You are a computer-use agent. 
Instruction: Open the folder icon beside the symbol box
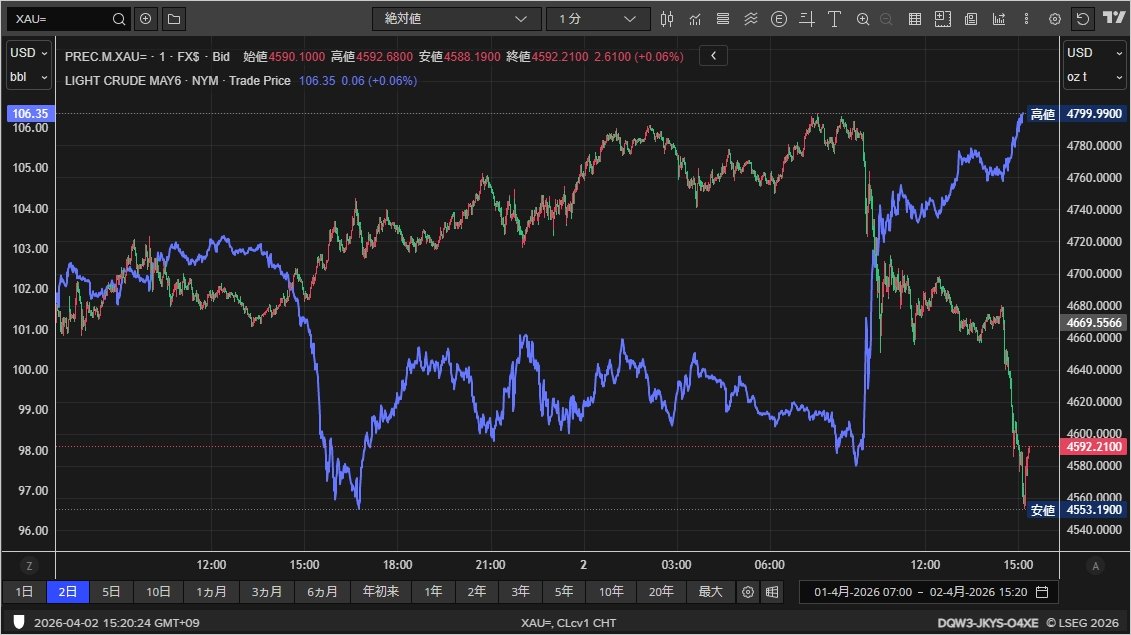[x=174, y=19]
